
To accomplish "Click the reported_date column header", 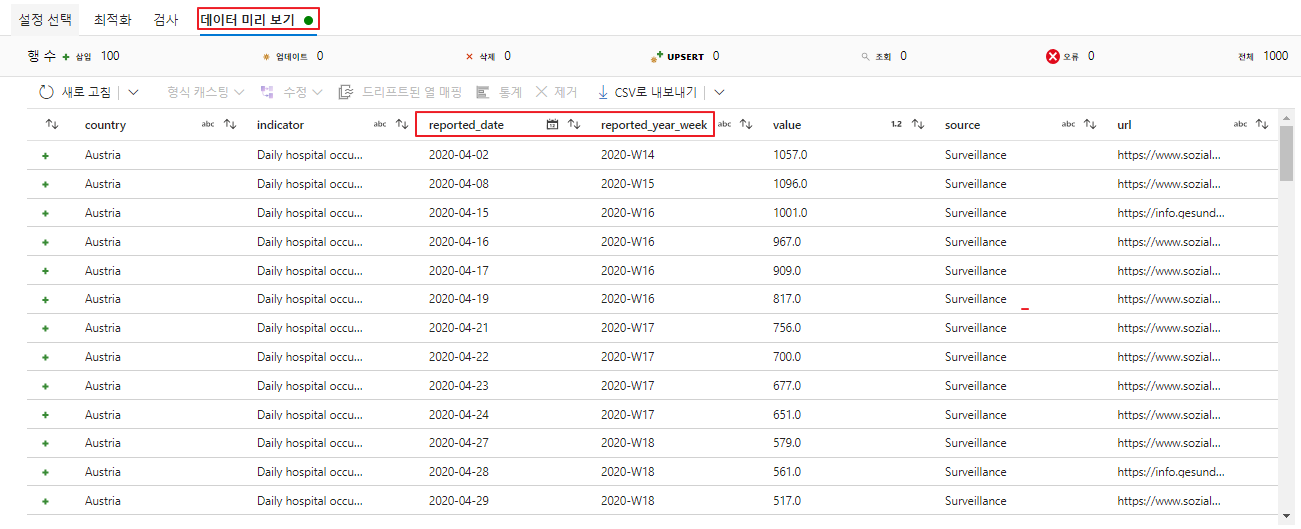I will coord(466,125).
